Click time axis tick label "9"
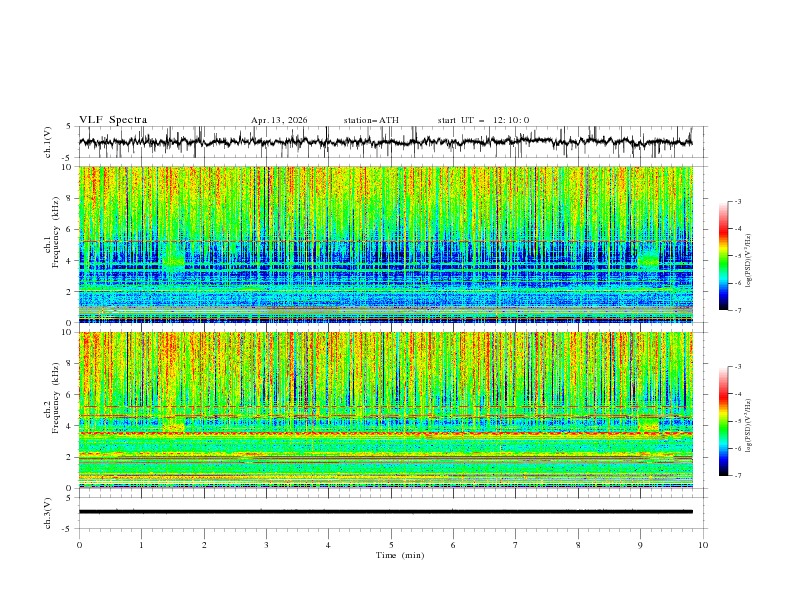The width and height of the screenshot is (792, 612). click(x=640, y=545)
